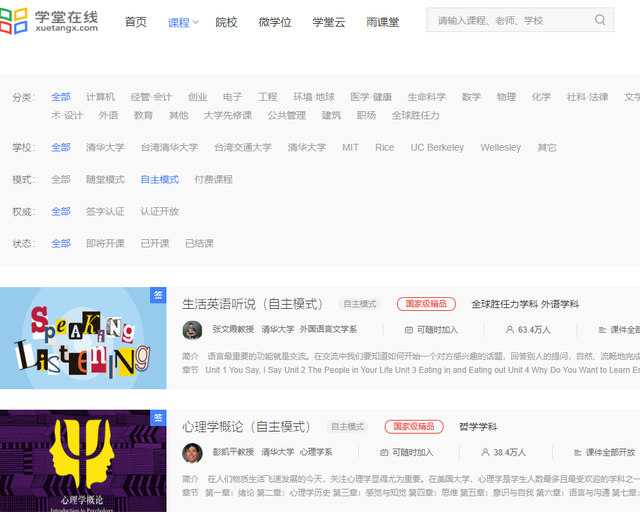Click the signature badge on the psychology course thumbnail
Screen dimensions: 640x514
coord(158,417)
